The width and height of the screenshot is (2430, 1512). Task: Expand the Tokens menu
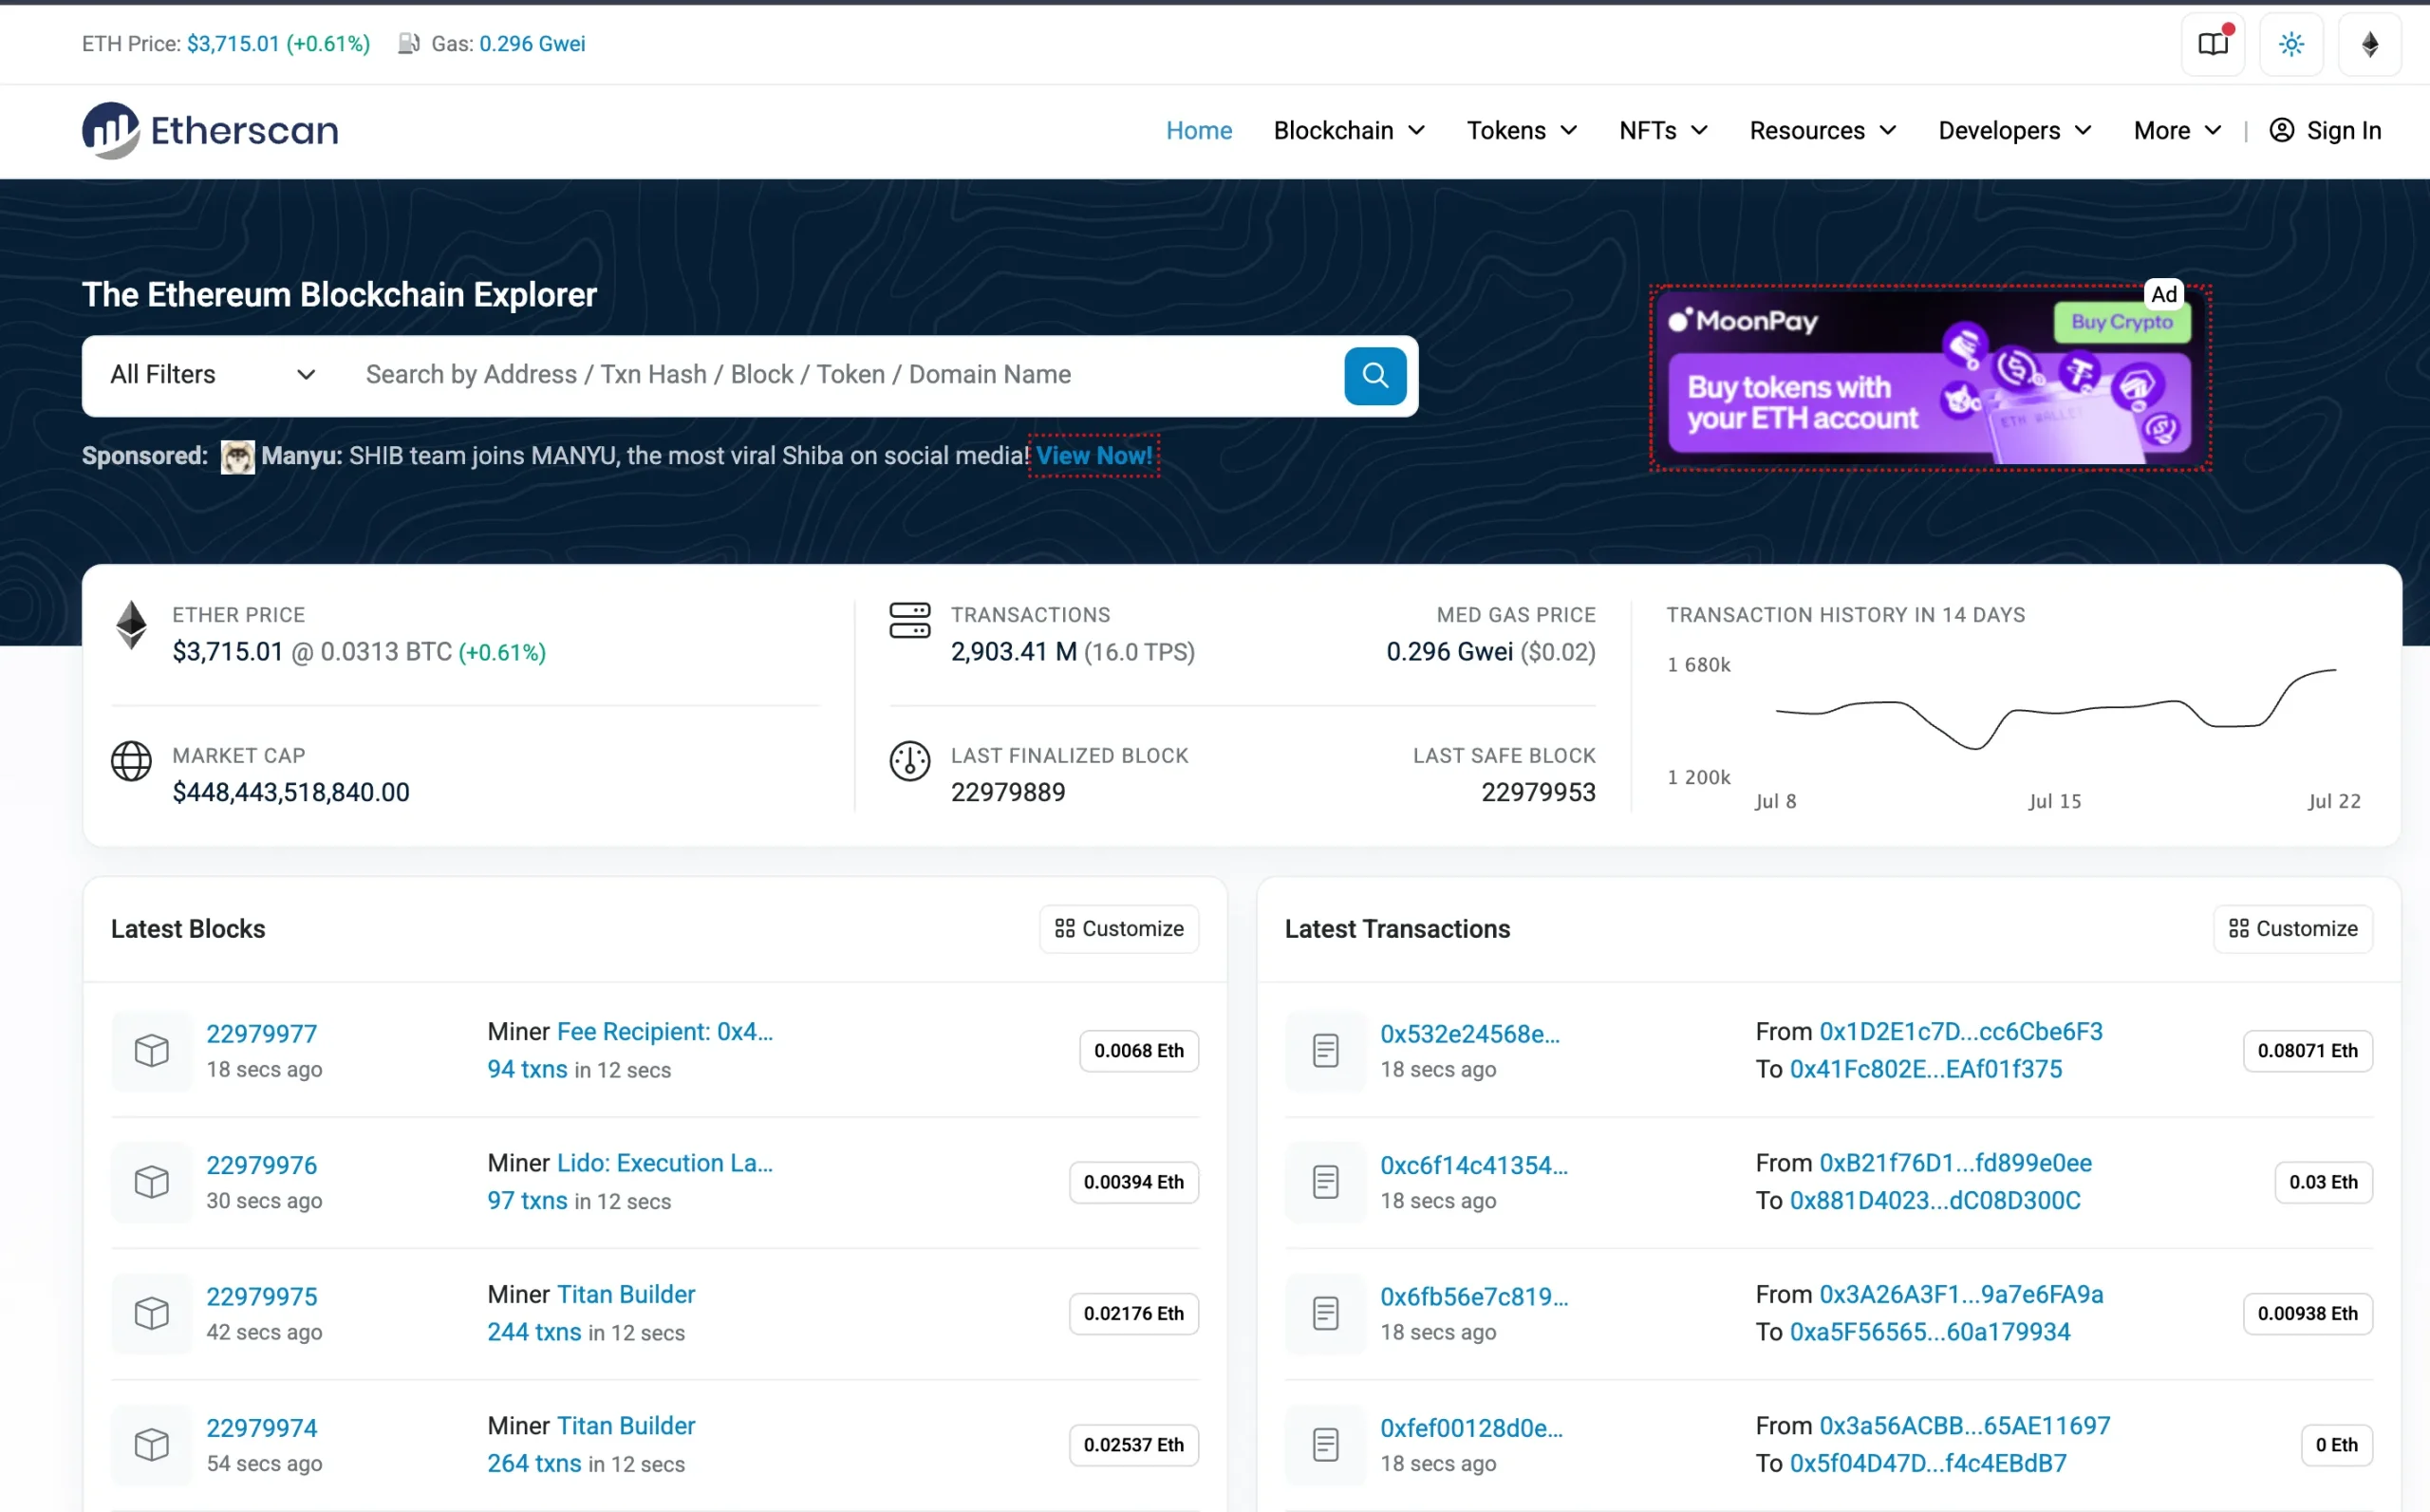tap(1521, 130)
